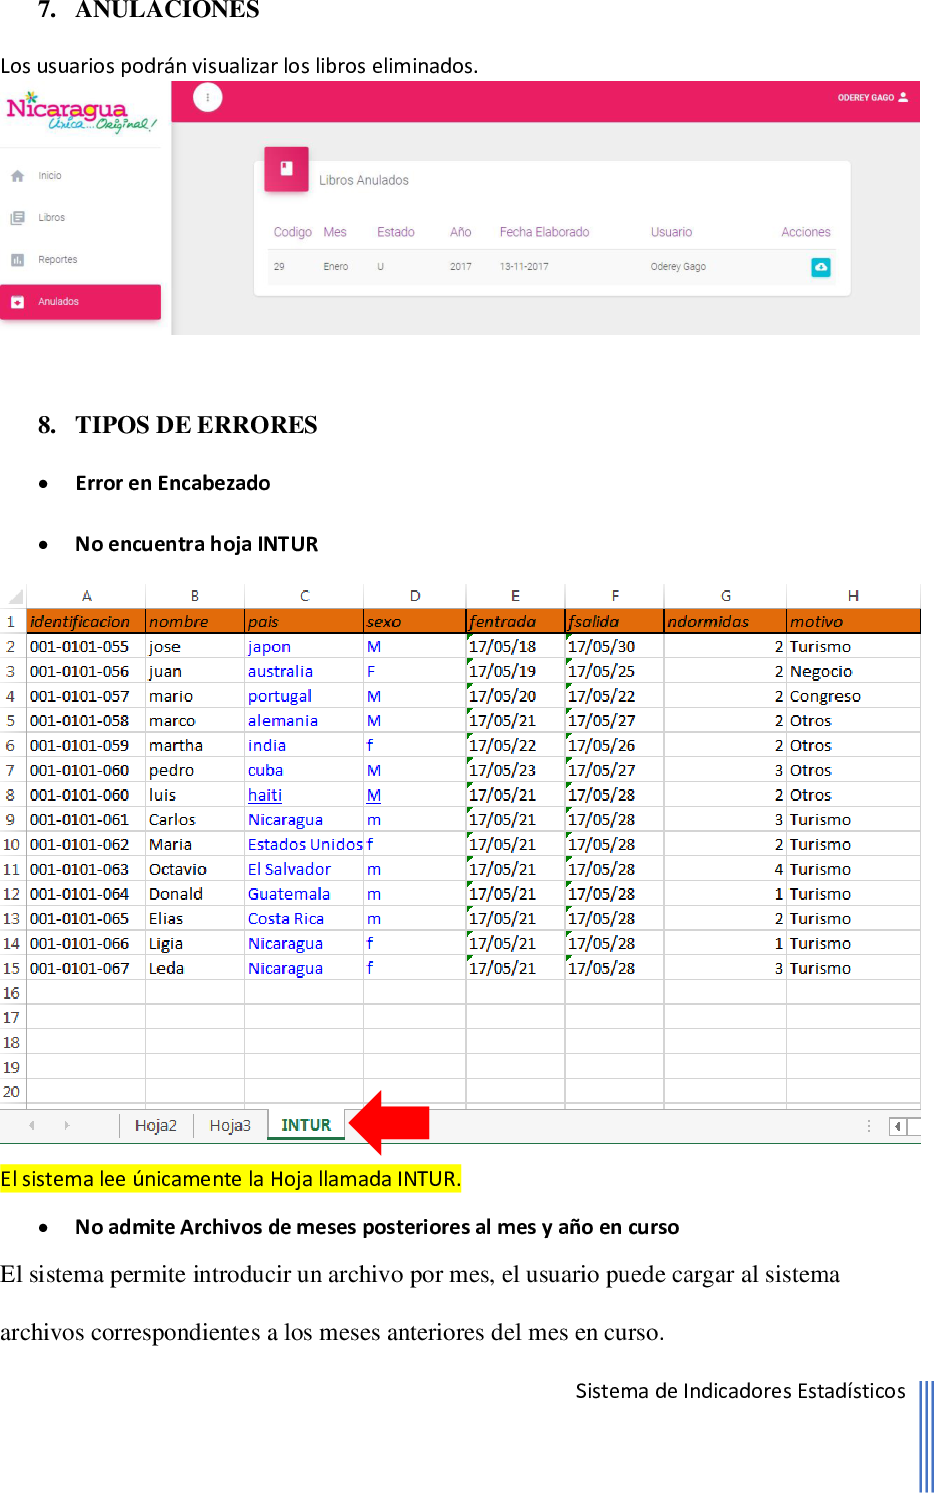This screenshot has width=934, height=1493.
Task: Click the cell 001-0101-055
Action: (86, 647)
